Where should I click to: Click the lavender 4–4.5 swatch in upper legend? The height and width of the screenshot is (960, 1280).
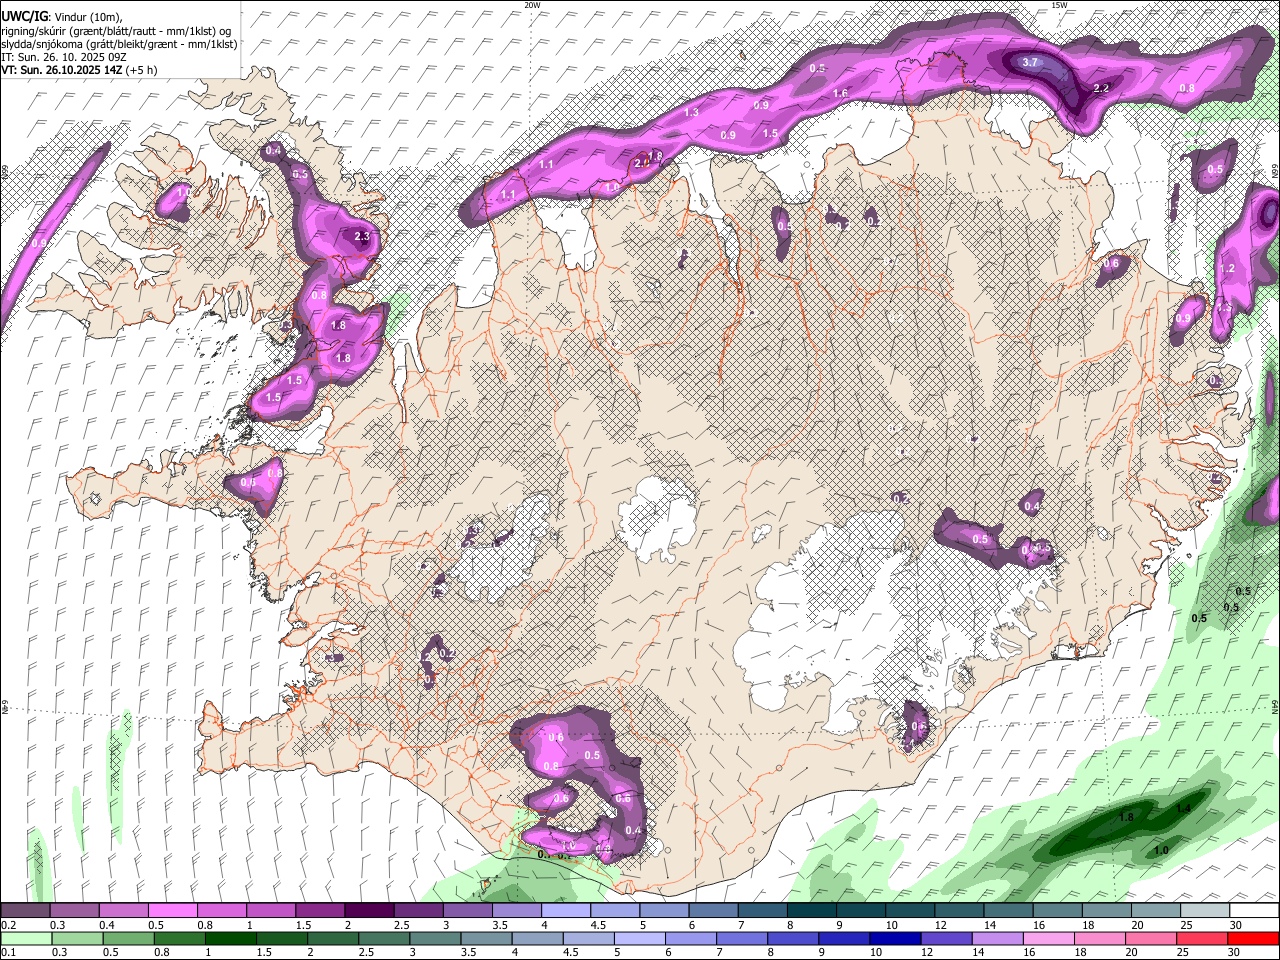coord(566,910)
